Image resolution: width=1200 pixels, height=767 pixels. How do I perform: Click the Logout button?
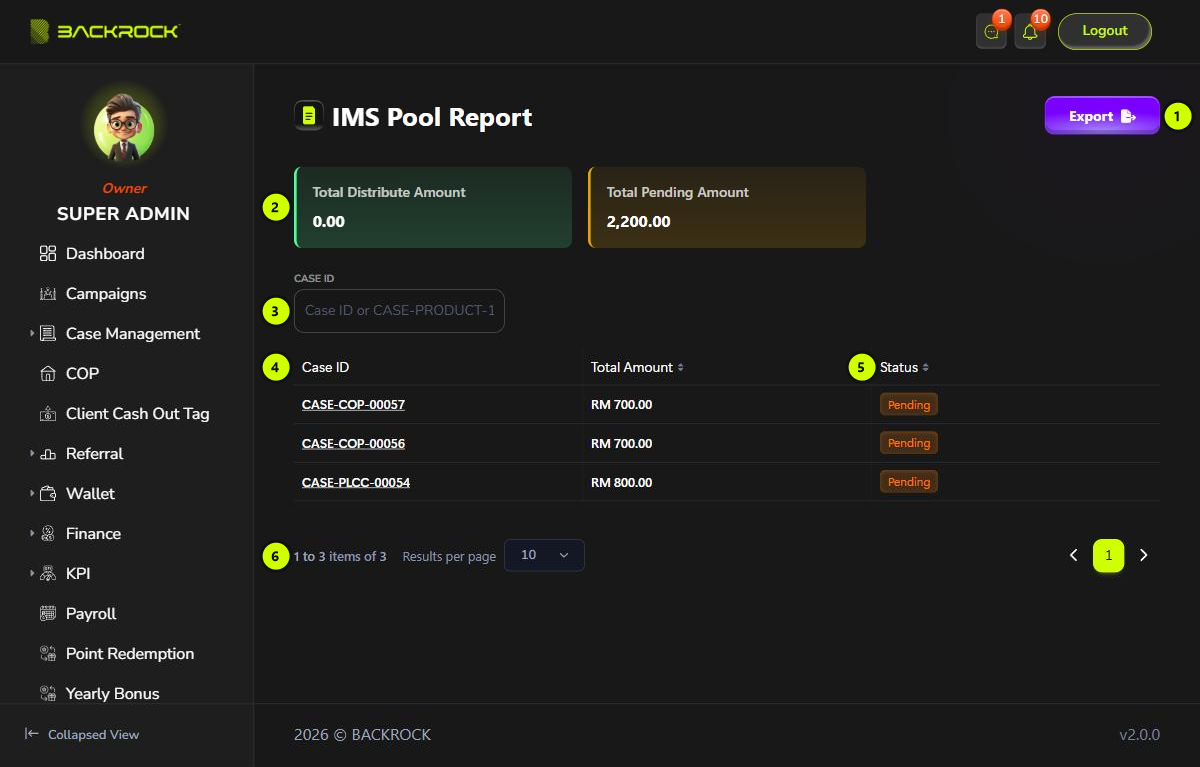(x=1105, y=31)
